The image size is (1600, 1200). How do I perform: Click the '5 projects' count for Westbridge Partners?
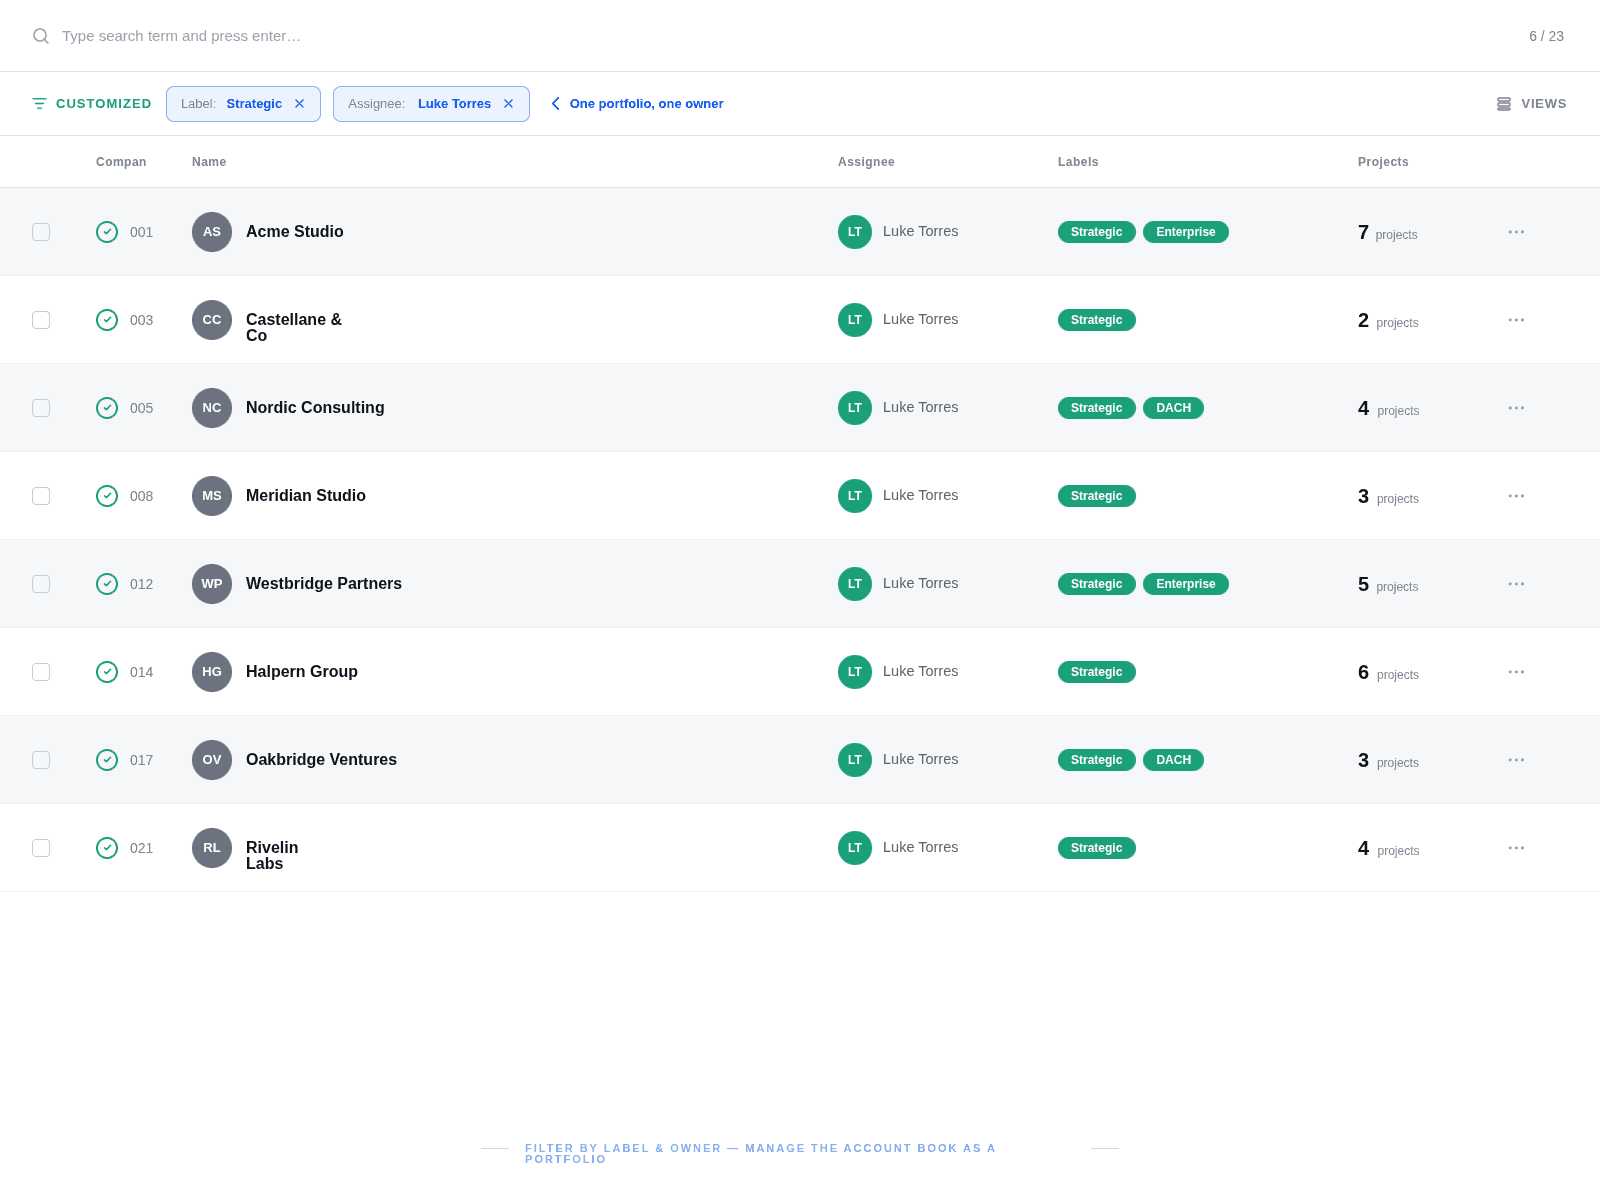(x=1388, y=585)
